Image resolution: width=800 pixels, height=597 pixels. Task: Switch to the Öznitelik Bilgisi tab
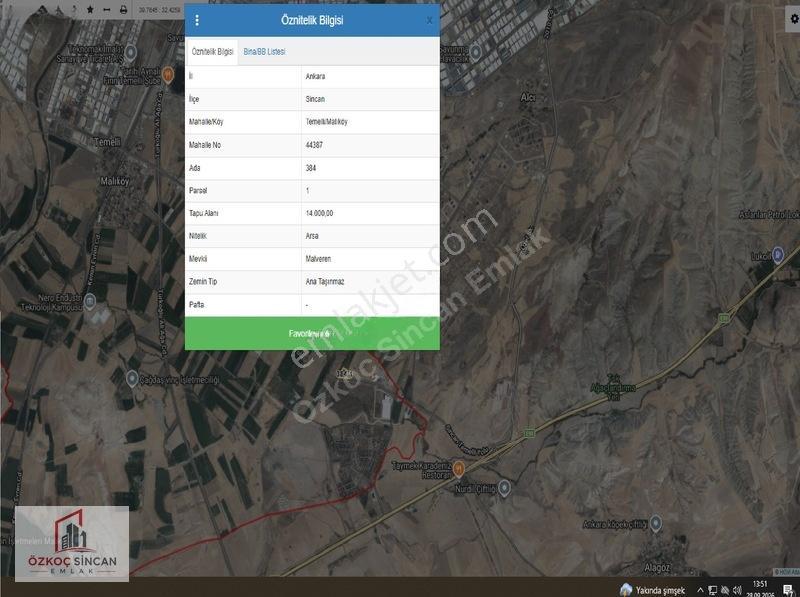click(x=212, y=52)
